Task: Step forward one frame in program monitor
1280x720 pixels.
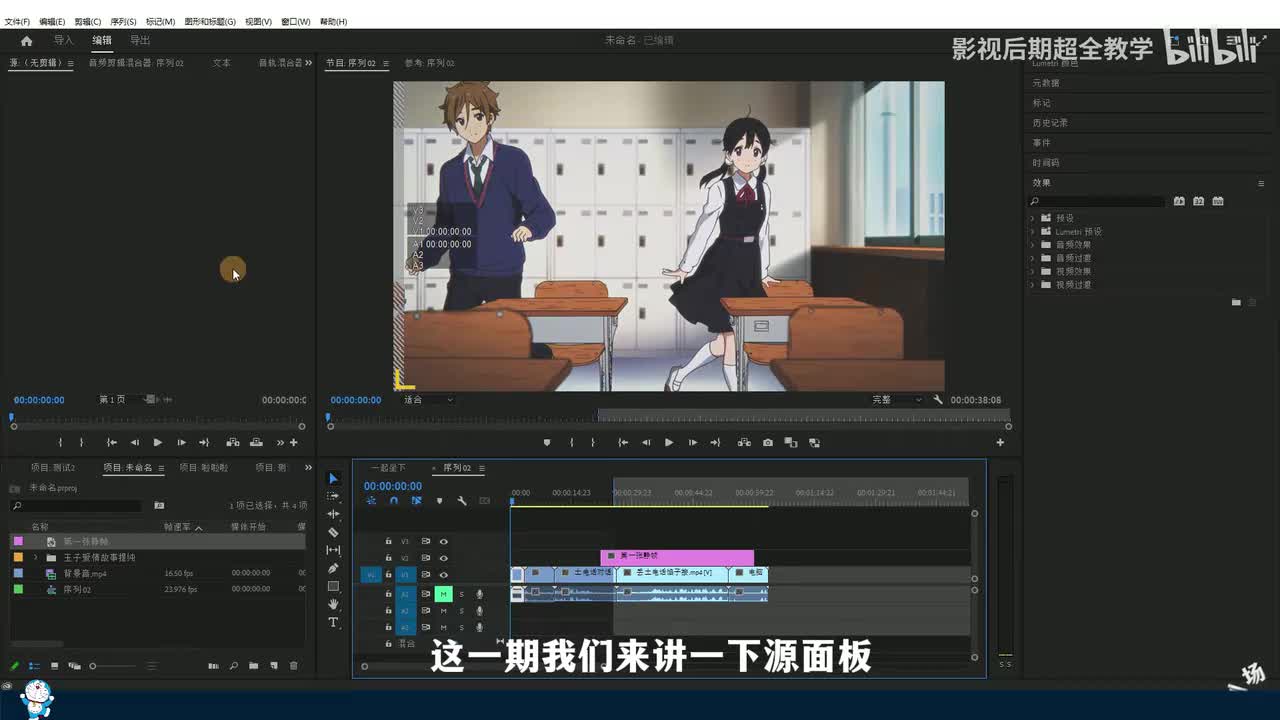Action: (x=692, y=442)
